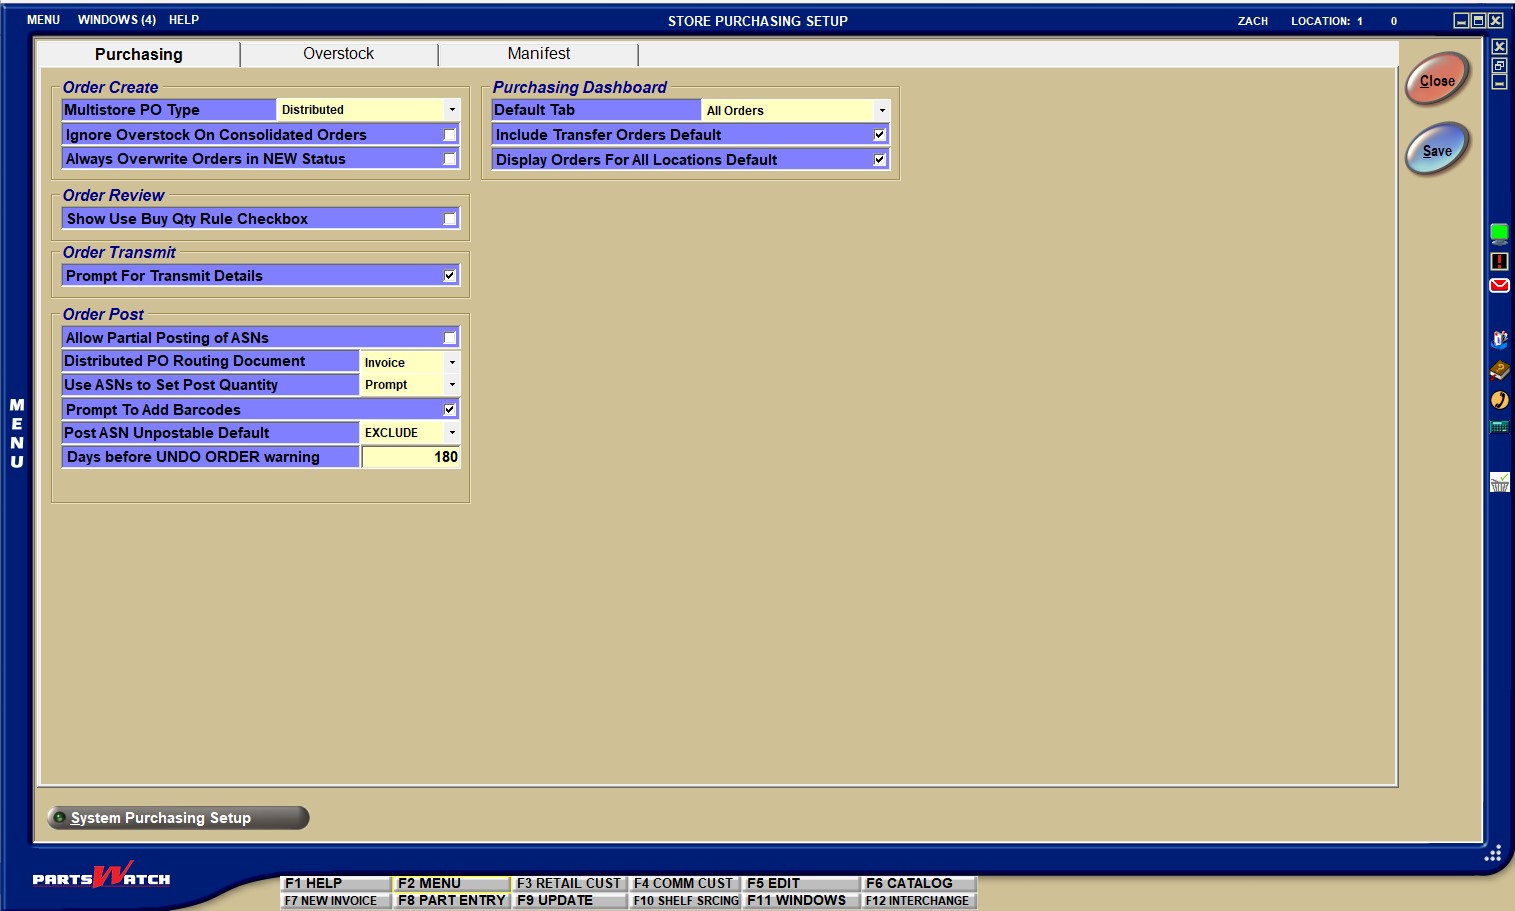1515x911 pixels.
Task: Open the teal calculator icon
Action: pos(1499,427)
